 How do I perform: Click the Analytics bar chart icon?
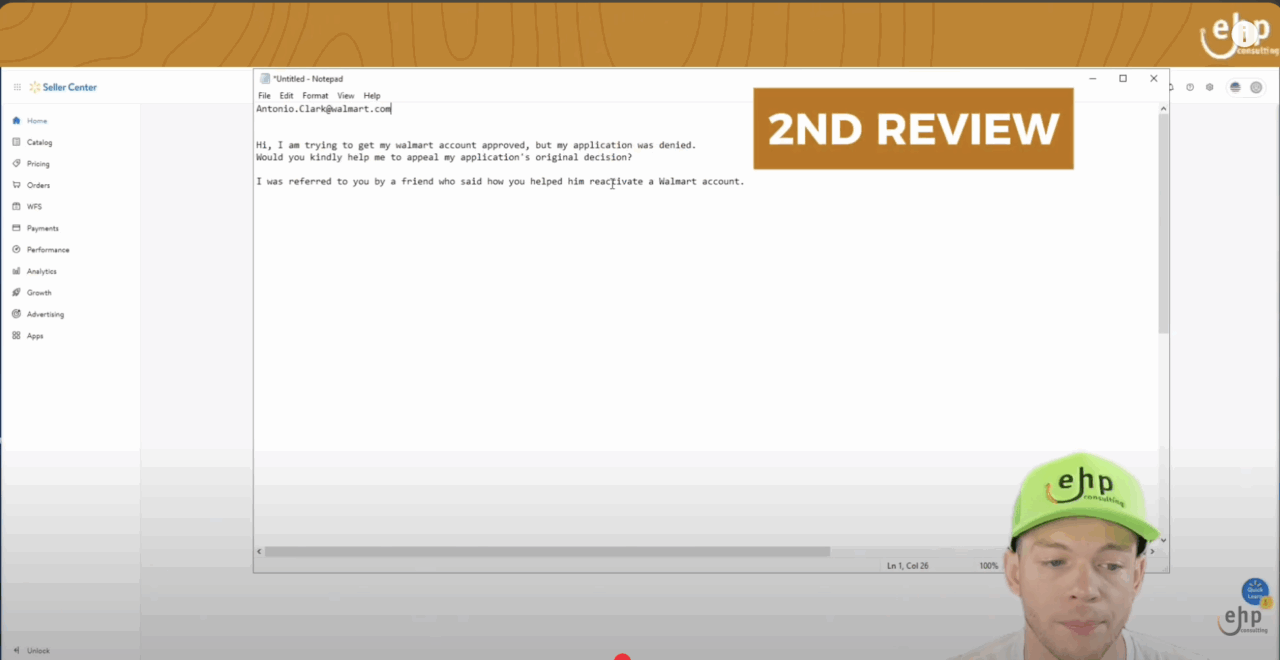(x=16, y=271)
